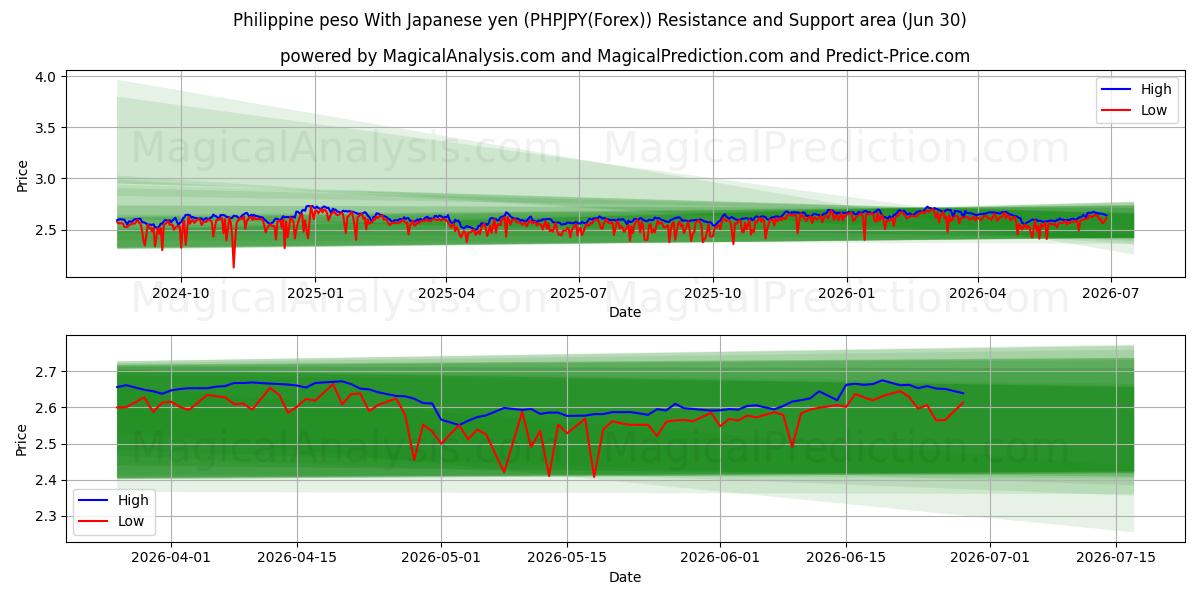Screen dimensions: 1200x600
Task: Click the 2024-10 tick label on top chart
Action: [181, 294]
